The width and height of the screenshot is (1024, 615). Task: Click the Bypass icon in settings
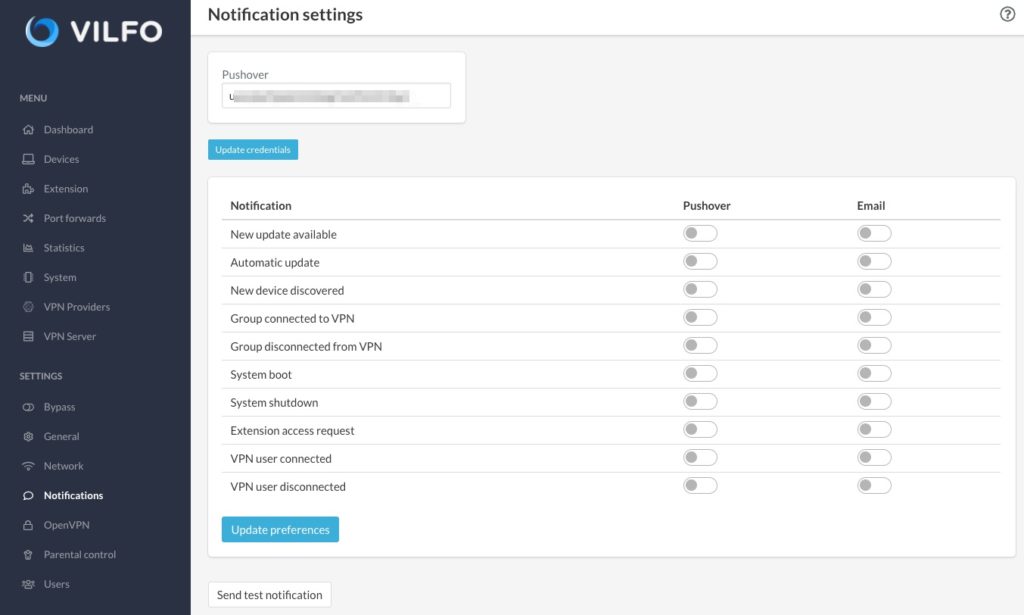[x=28, y=407]
